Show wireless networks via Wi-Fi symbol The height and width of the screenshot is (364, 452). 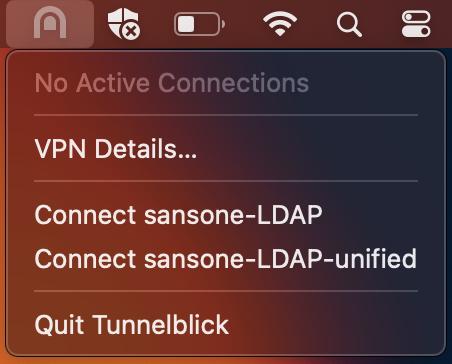pos(280,23)
